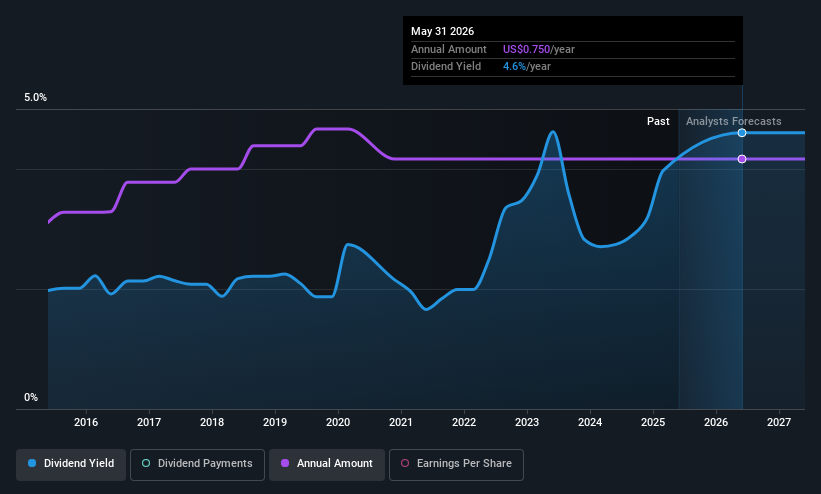This screenshot has width=821, height=494.
Task: Click the 4.6% dividend yield tooltip value
Action: point(514,67)
